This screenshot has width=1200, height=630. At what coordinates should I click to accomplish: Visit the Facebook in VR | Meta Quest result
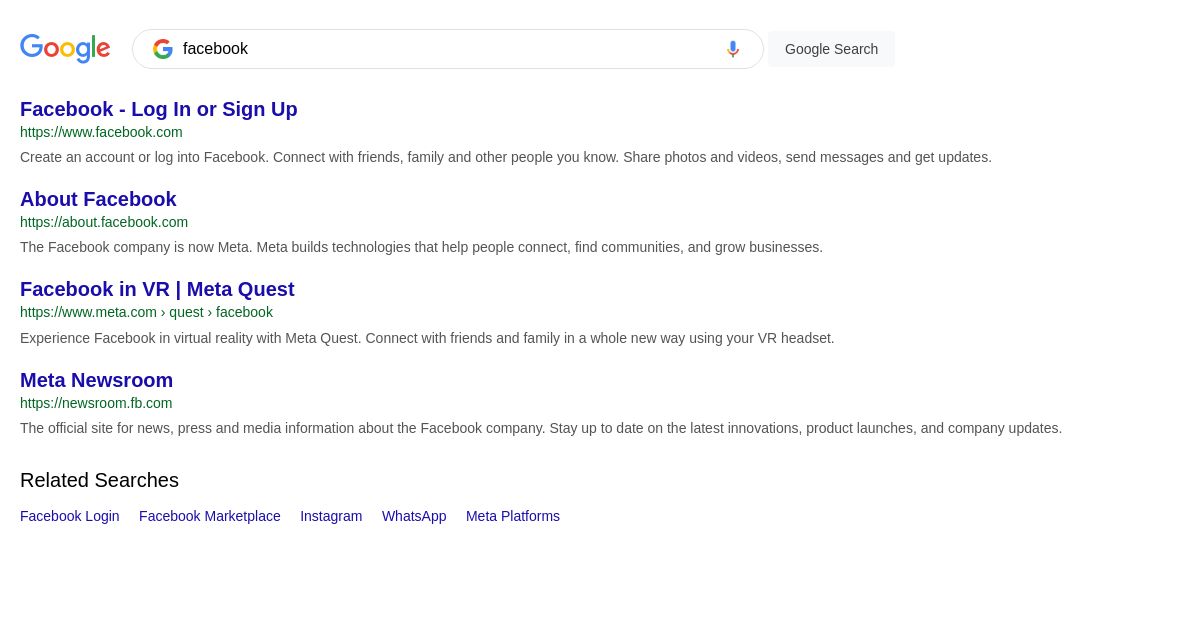157,289
